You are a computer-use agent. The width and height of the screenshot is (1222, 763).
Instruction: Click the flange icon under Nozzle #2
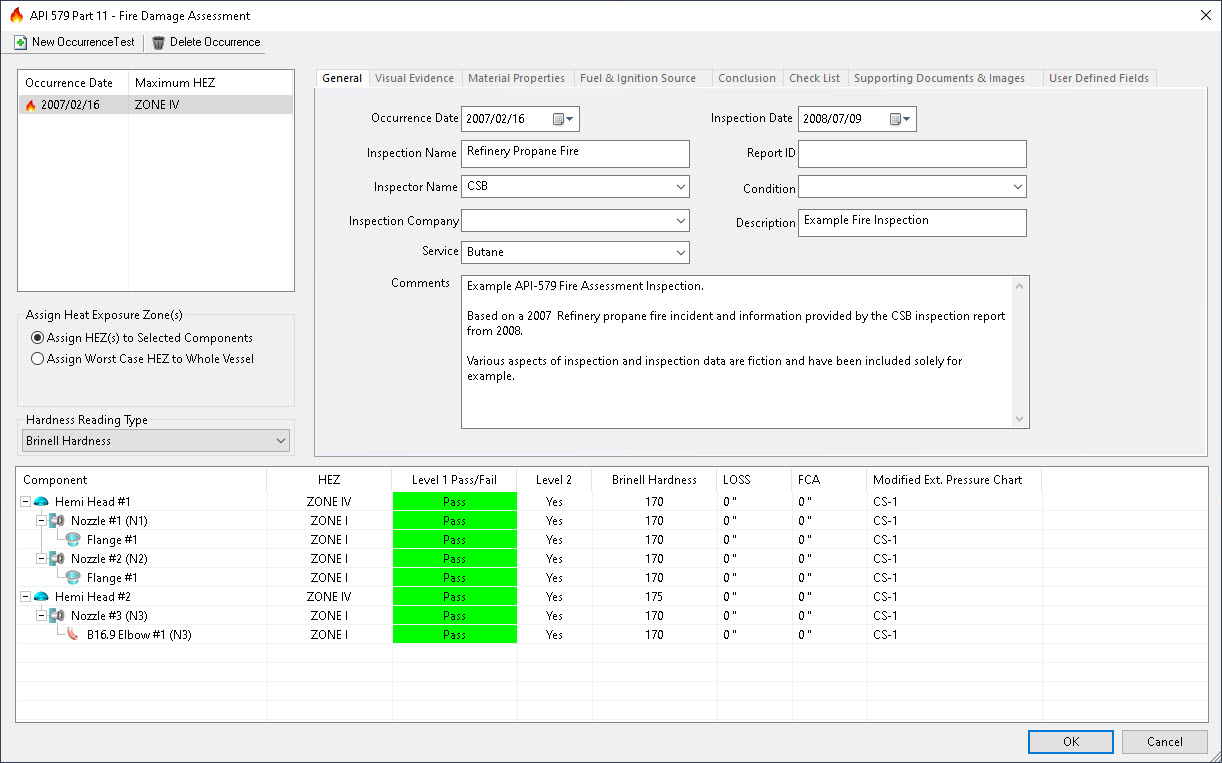73,578
